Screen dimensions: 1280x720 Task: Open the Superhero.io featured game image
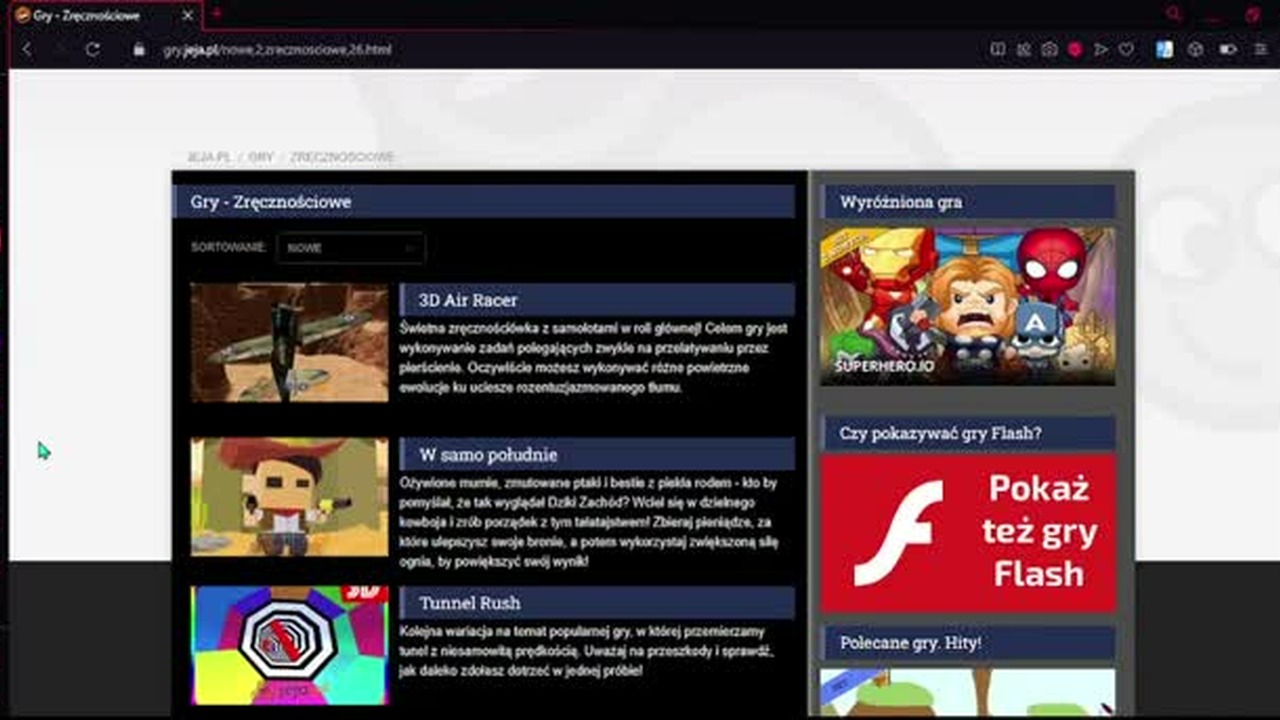tap(968, 306)
